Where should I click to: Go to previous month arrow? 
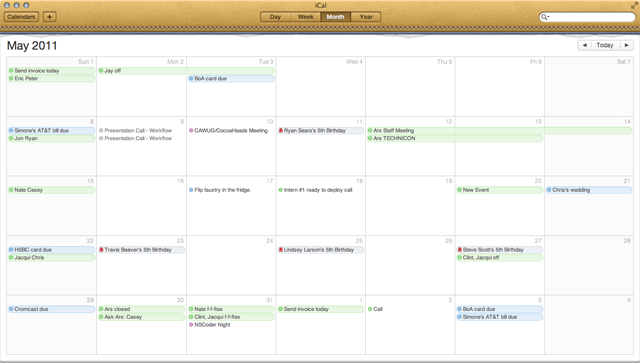(x=584, y=45)
